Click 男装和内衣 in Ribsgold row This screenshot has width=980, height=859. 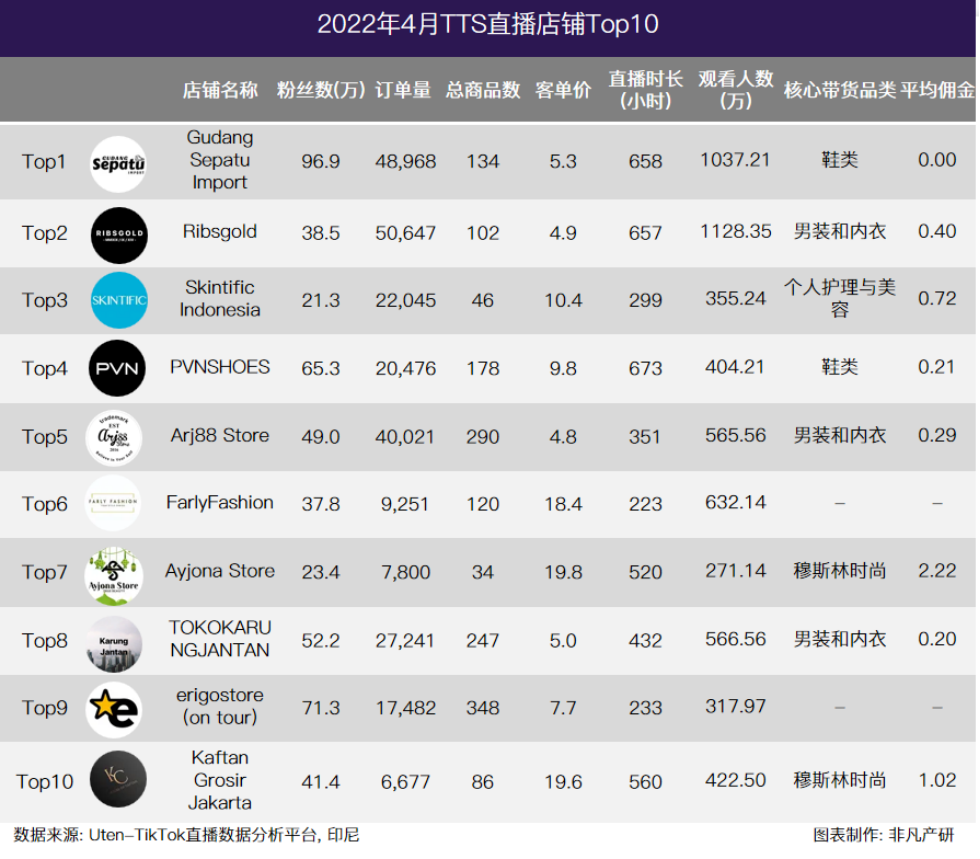tap(839, 231)
